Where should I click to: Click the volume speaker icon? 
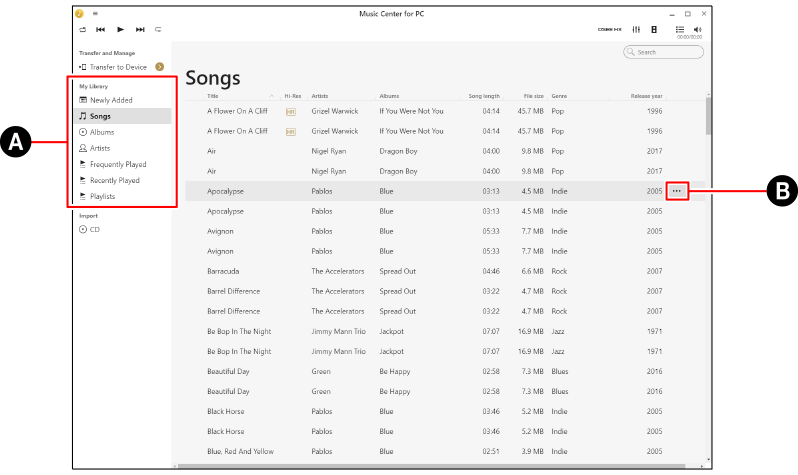pyautogui.click(x=697, y=30)
